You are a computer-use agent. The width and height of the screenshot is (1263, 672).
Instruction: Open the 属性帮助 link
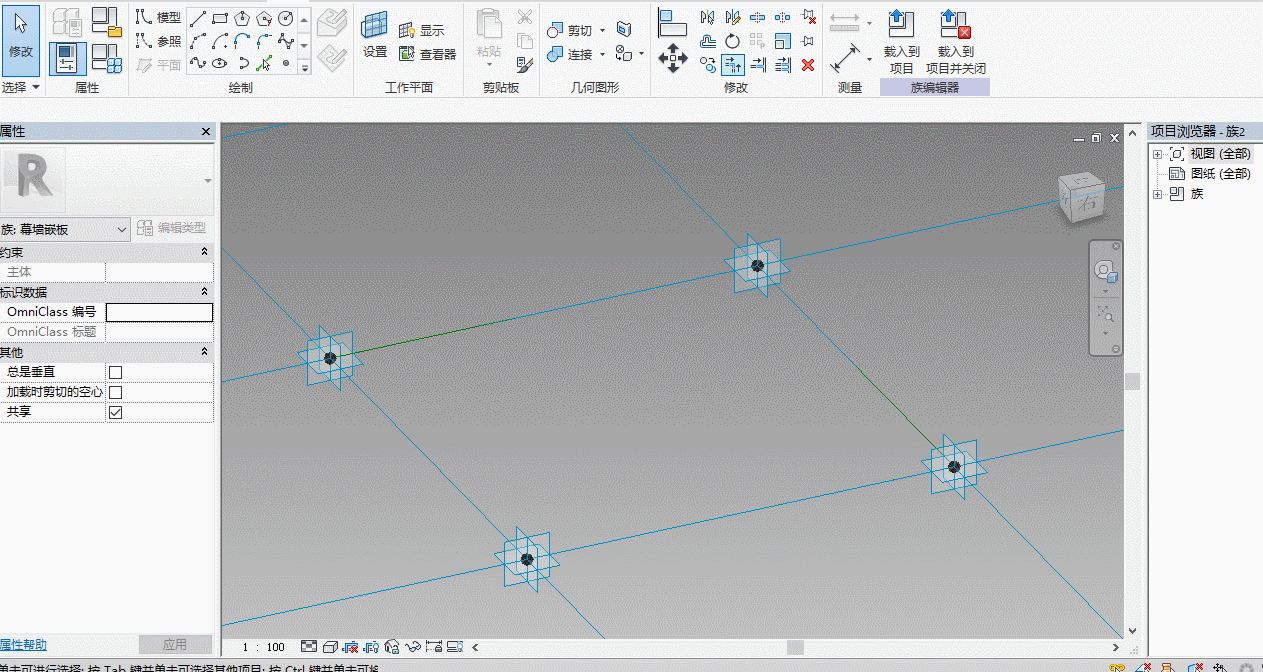(23, 645)
